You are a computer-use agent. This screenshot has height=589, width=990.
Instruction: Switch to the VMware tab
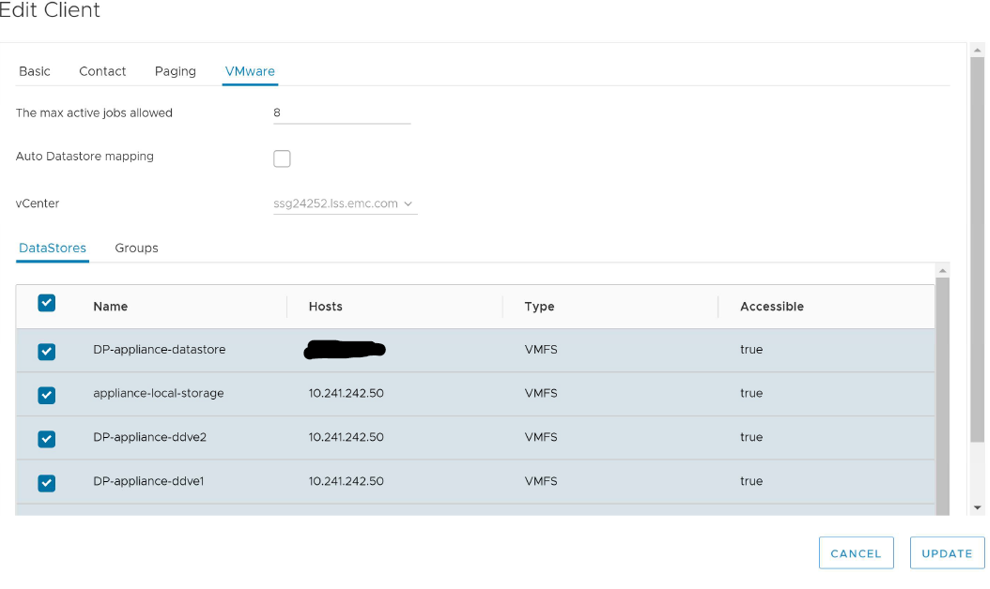pyautogui.click(x=249, y=71)
